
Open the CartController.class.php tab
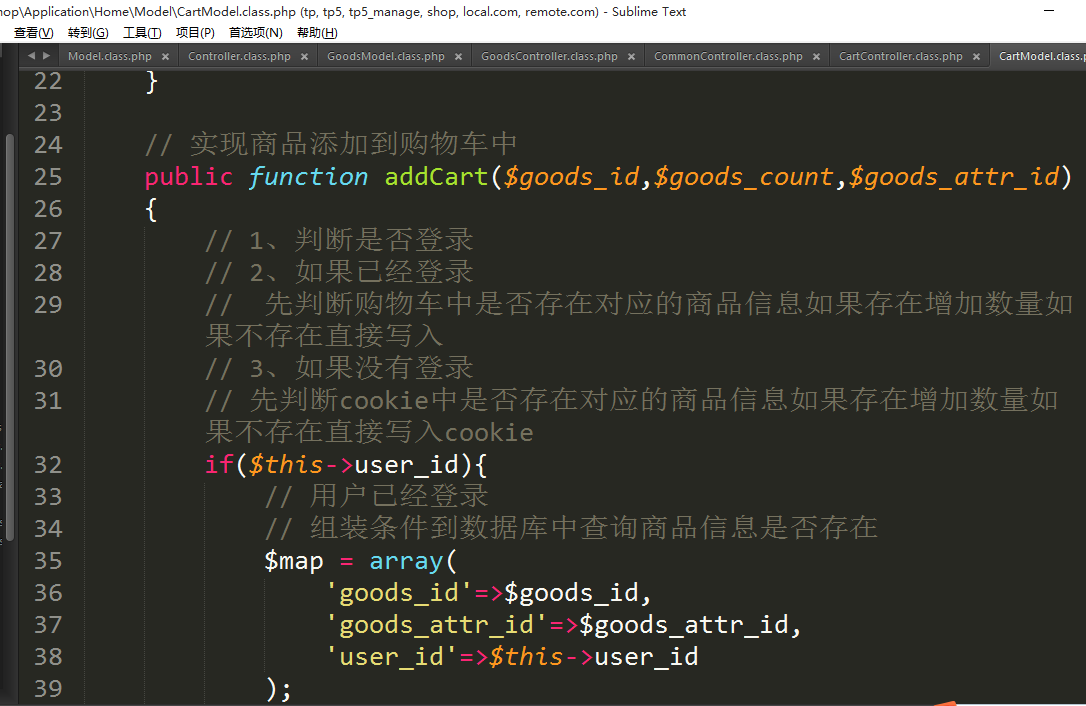pos(900,57)
